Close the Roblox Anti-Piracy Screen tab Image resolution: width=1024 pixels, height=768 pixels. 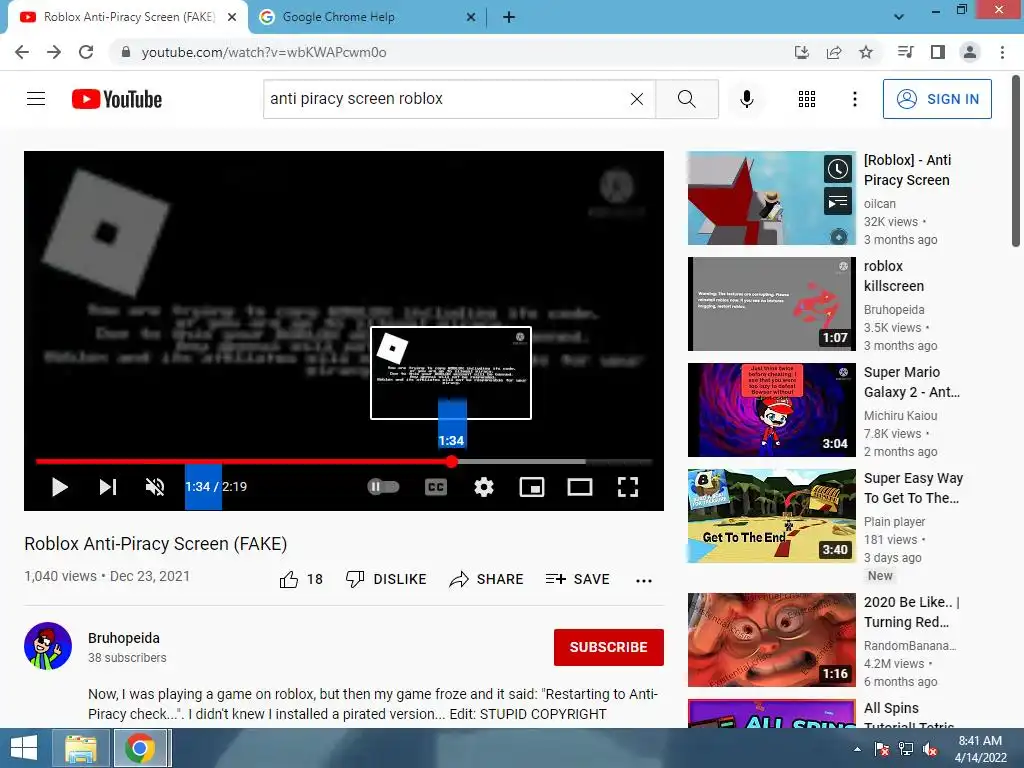coord(232,17)
